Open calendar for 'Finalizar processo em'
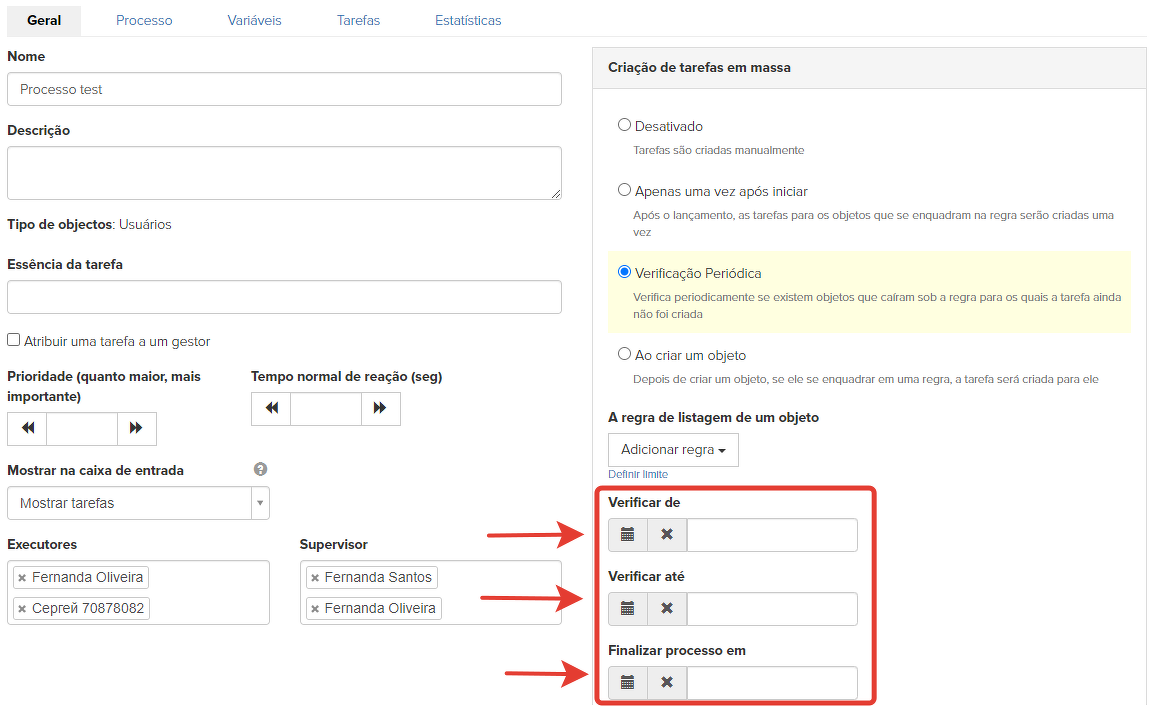The height and width of the screenshot is (706, 1149). (x=627, y=683)
